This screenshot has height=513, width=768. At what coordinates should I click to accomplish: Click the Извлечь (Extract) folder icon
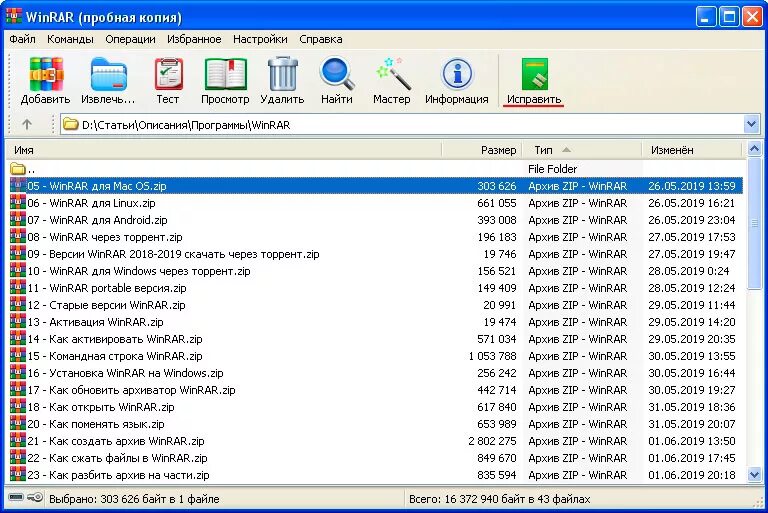pos(109,74)
